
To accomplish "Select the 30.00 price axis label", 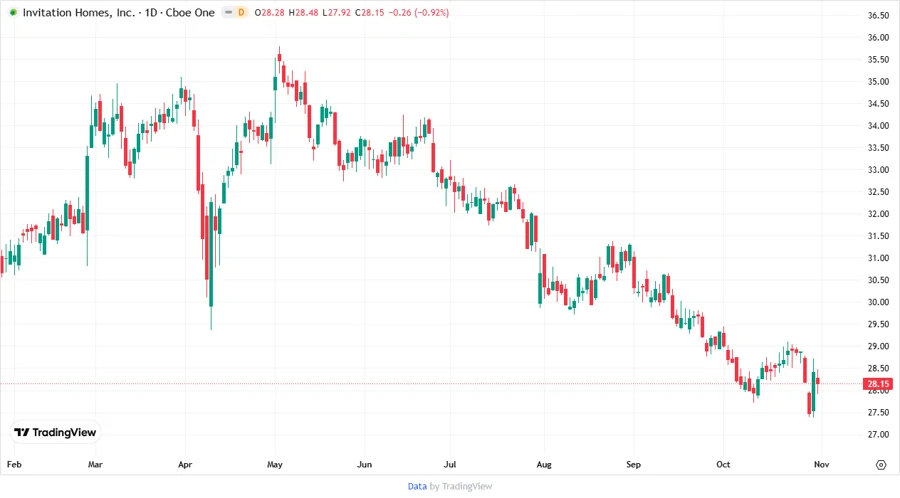I will pyautogui.click(x=878, y=302).
